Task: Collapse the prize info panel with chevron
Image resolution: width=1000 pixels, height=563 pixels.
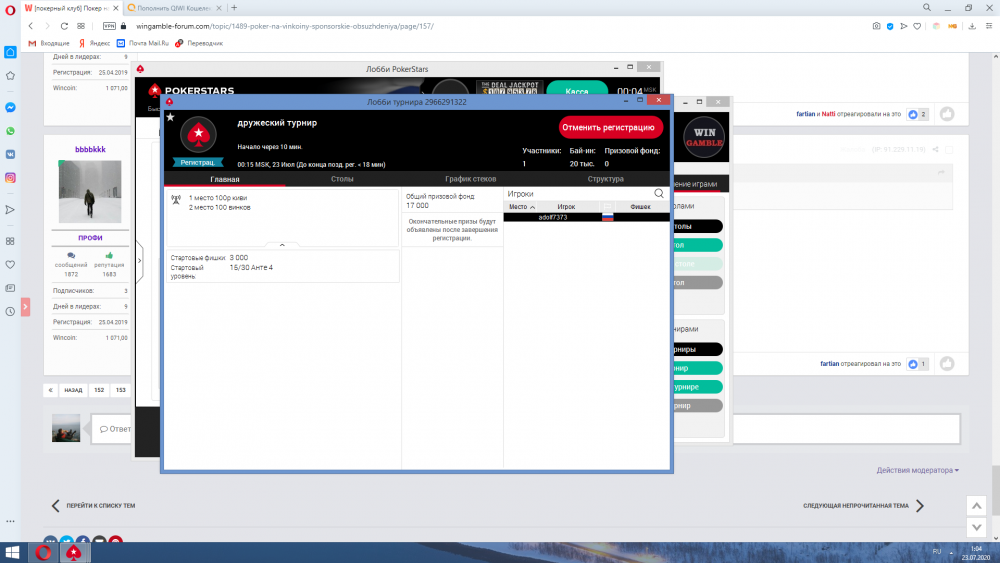Action: (282, 244)
